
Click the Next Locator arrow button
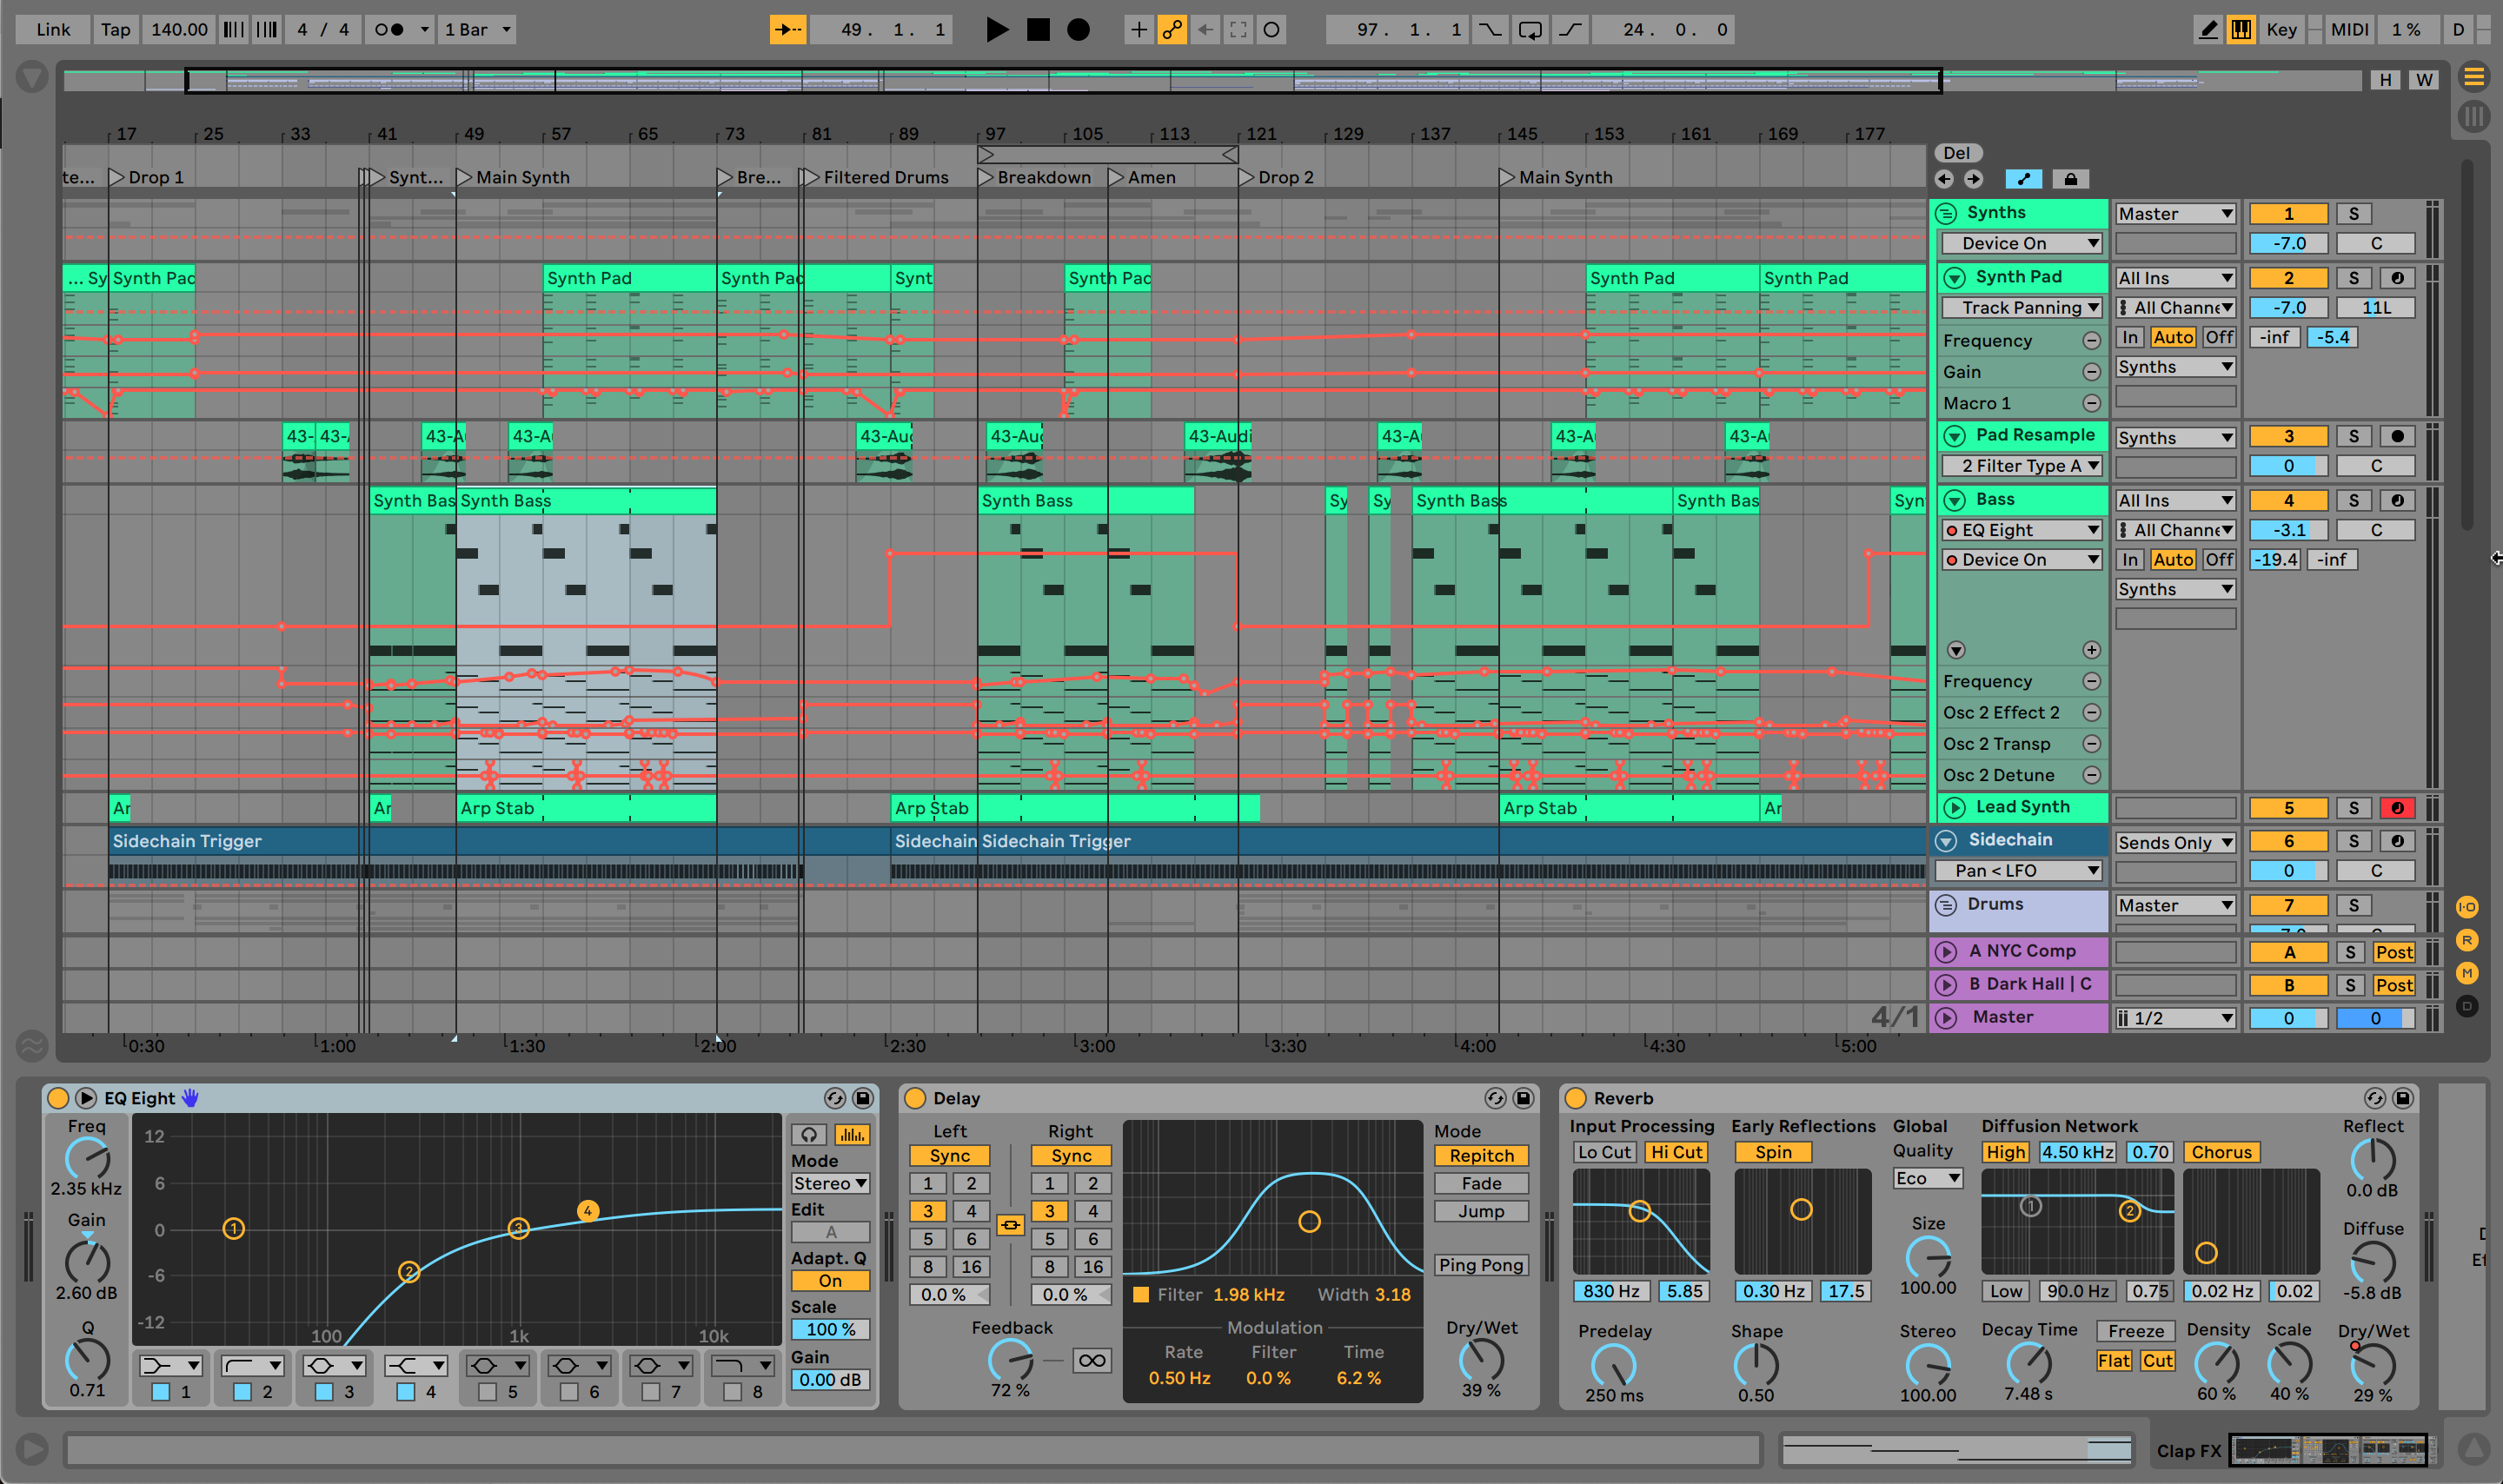pos(1973,179)
